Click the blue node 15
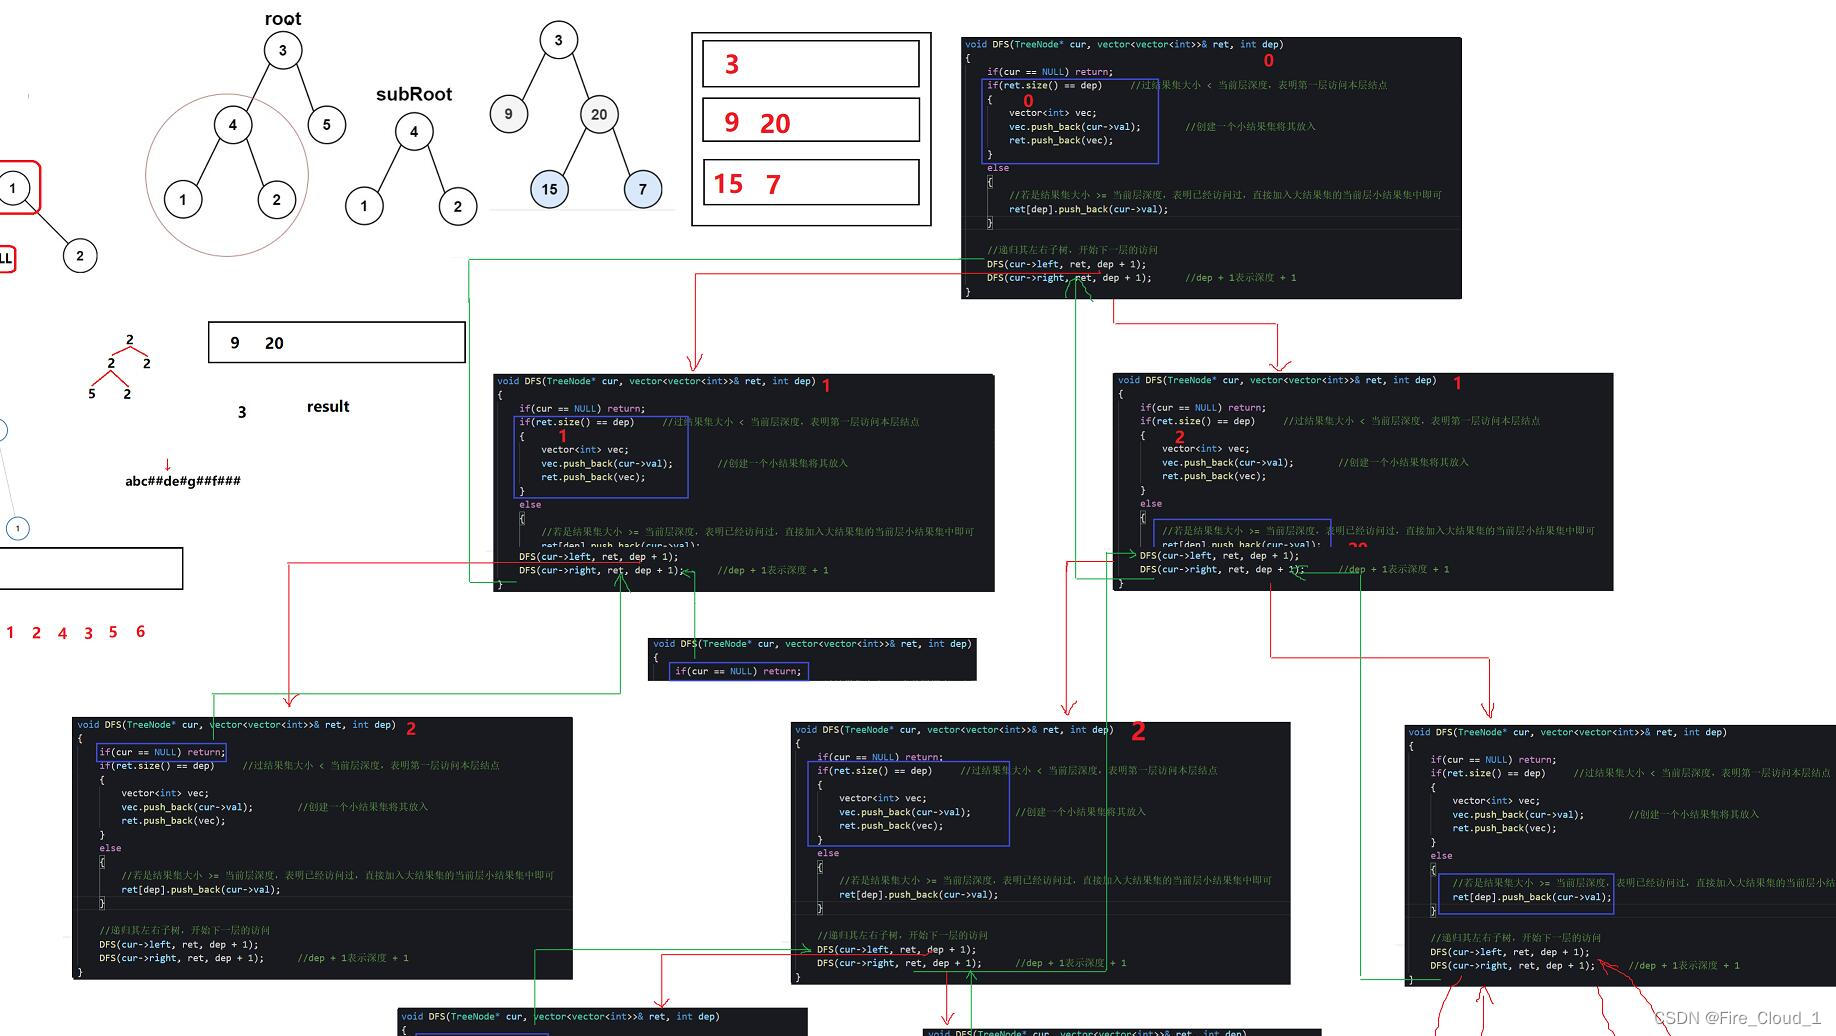 coord(549,189)
